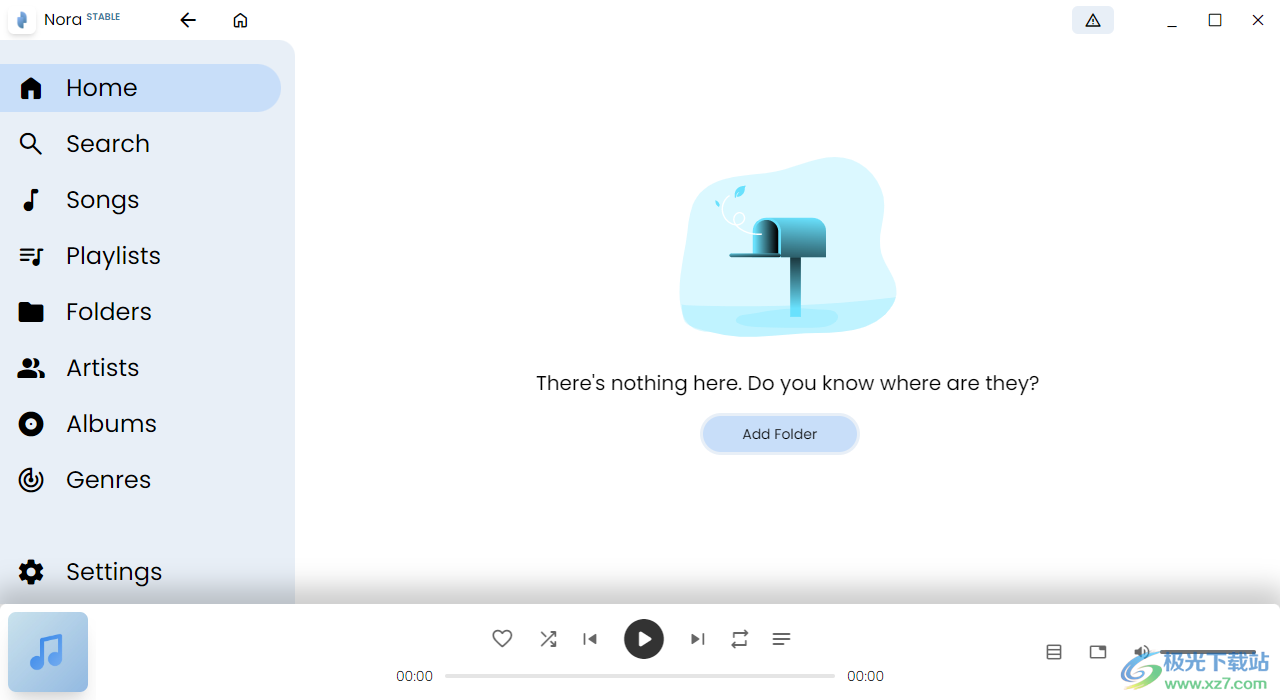1280x700 pixels.
Task: Open the other settings icon beside mini player
Action: click(x=1054, y=652)
